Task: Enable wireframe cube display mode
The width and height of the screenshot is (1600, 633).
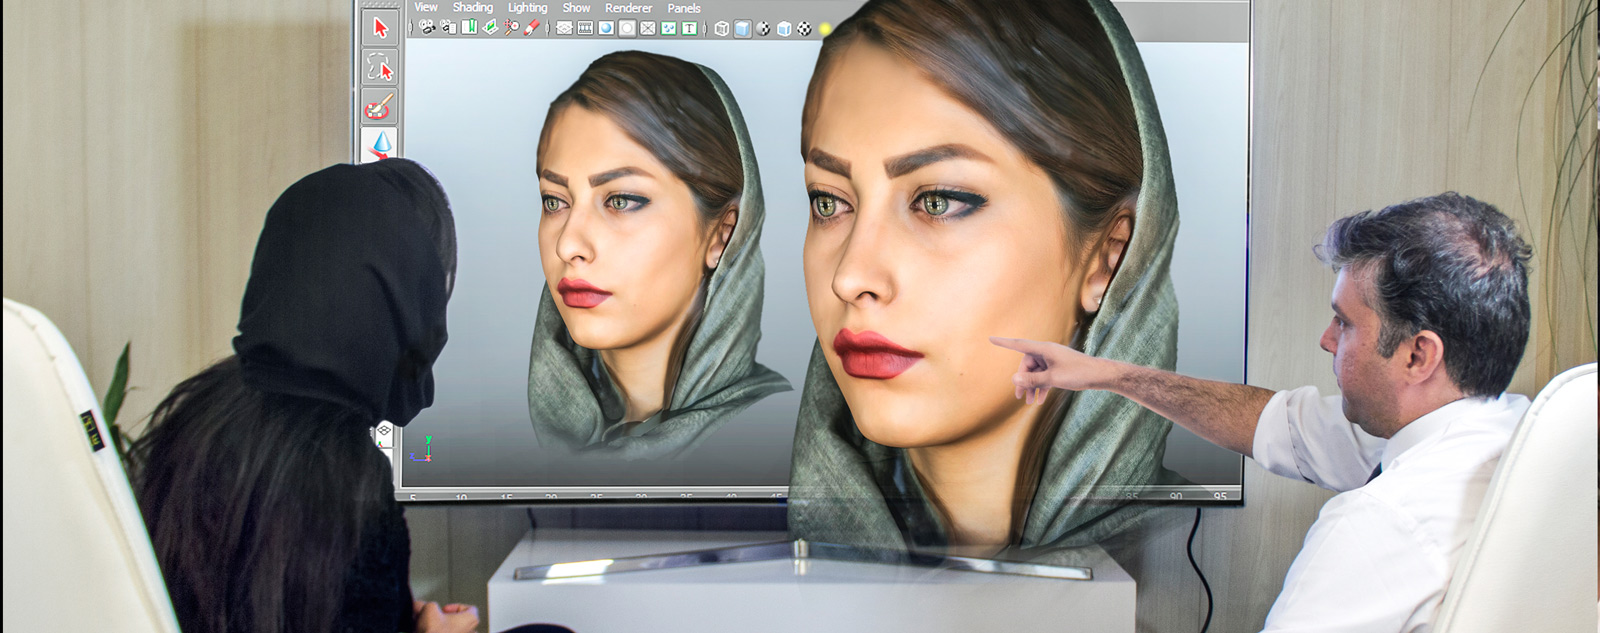Action: click(721, 29)
